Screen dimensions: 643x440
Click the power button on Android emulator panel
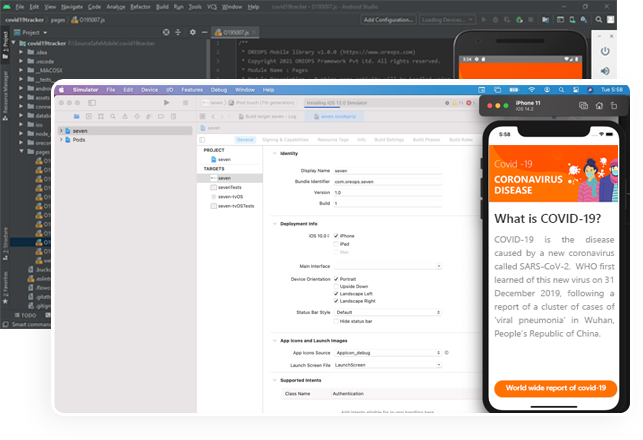(x=605, y=51)
